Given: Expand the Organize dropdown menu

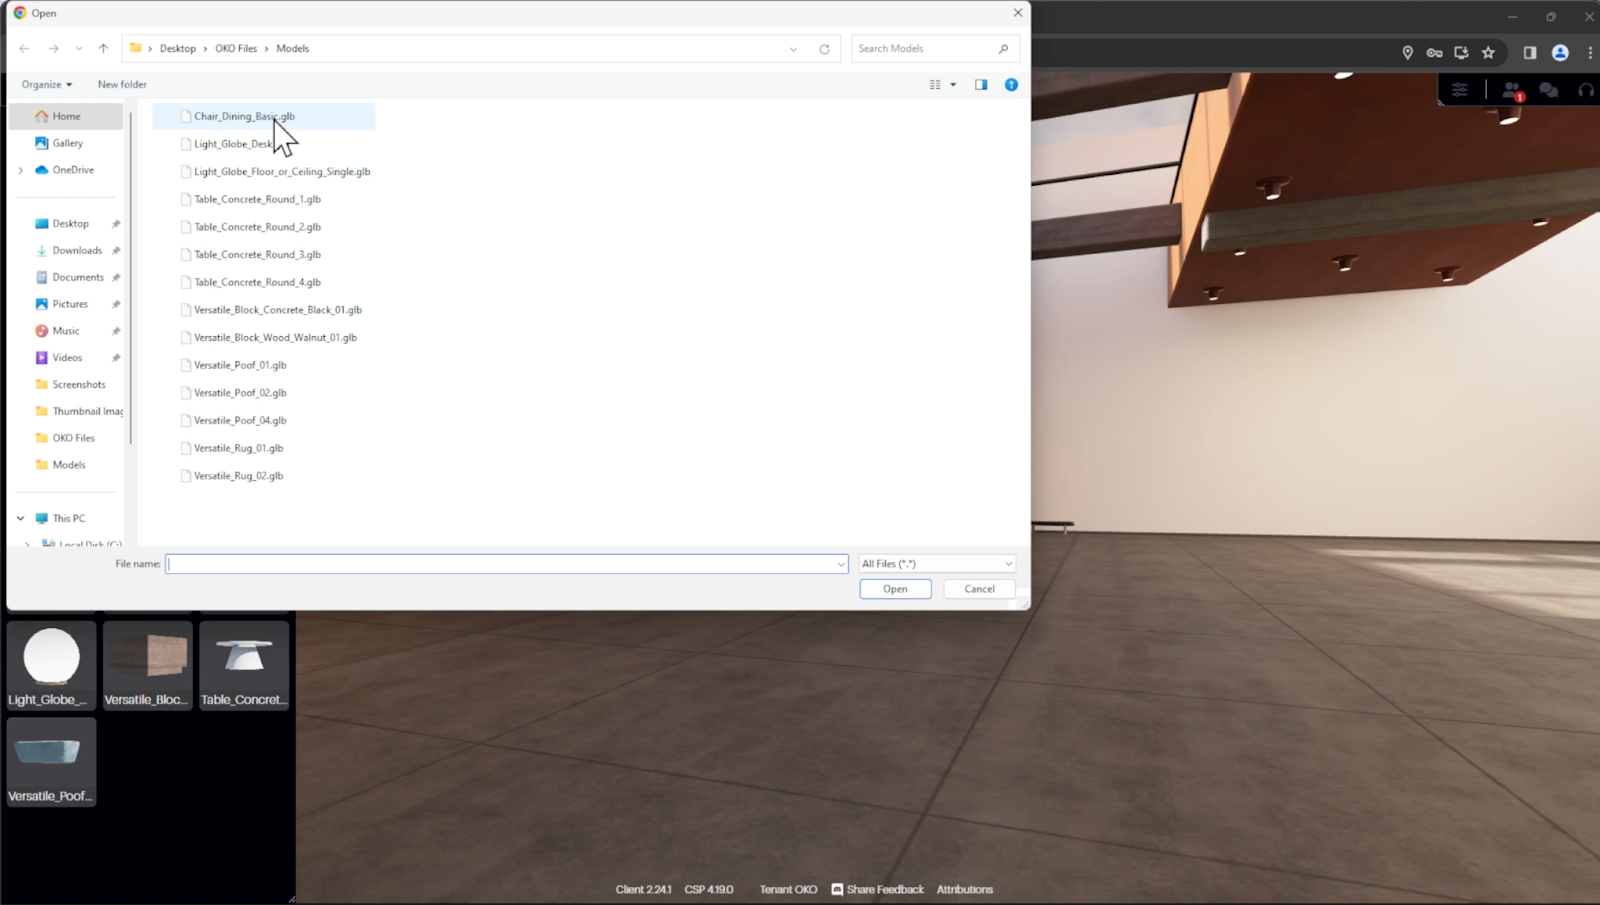Looking at the screenshot, I should tap(47, 85).
